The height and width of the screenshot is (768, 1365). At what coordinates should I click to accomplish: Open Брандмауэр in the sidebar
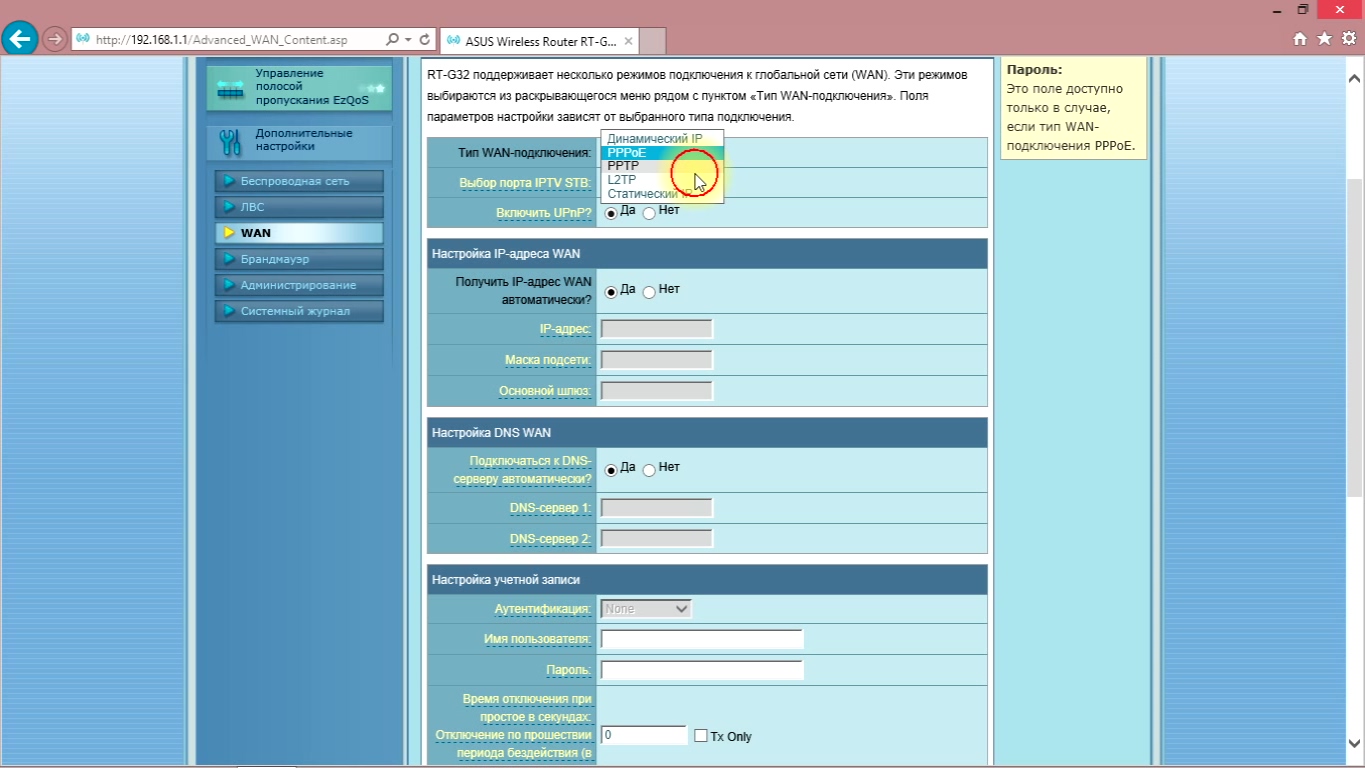coord(299,259)
